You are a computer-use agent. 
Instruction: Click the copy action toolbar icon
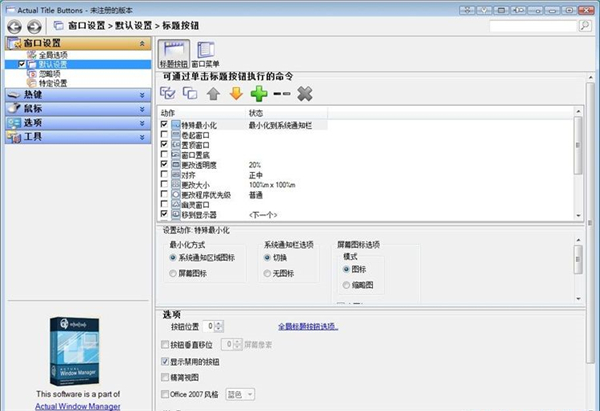(x=190, y=94)
